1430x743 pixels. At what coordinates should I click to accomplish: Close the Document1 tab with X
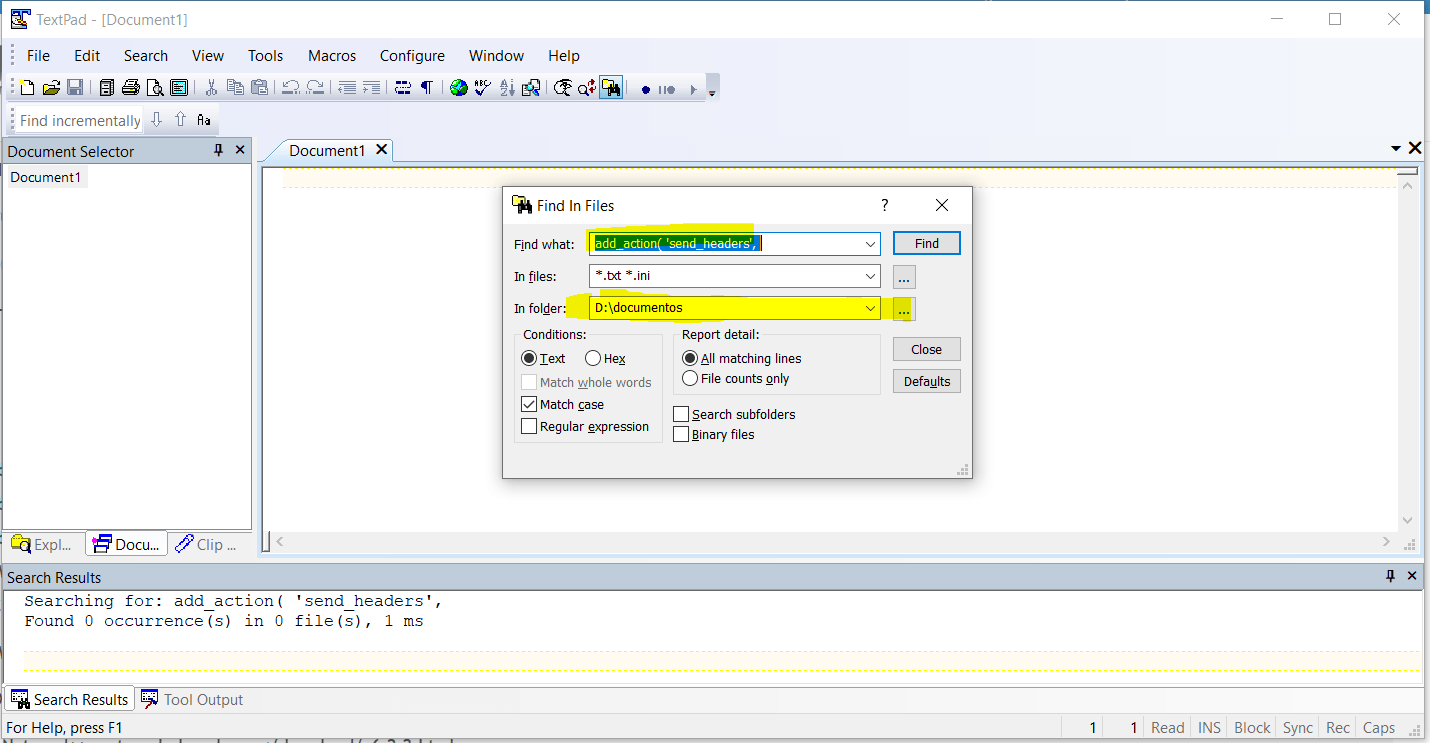coord(381,150)
